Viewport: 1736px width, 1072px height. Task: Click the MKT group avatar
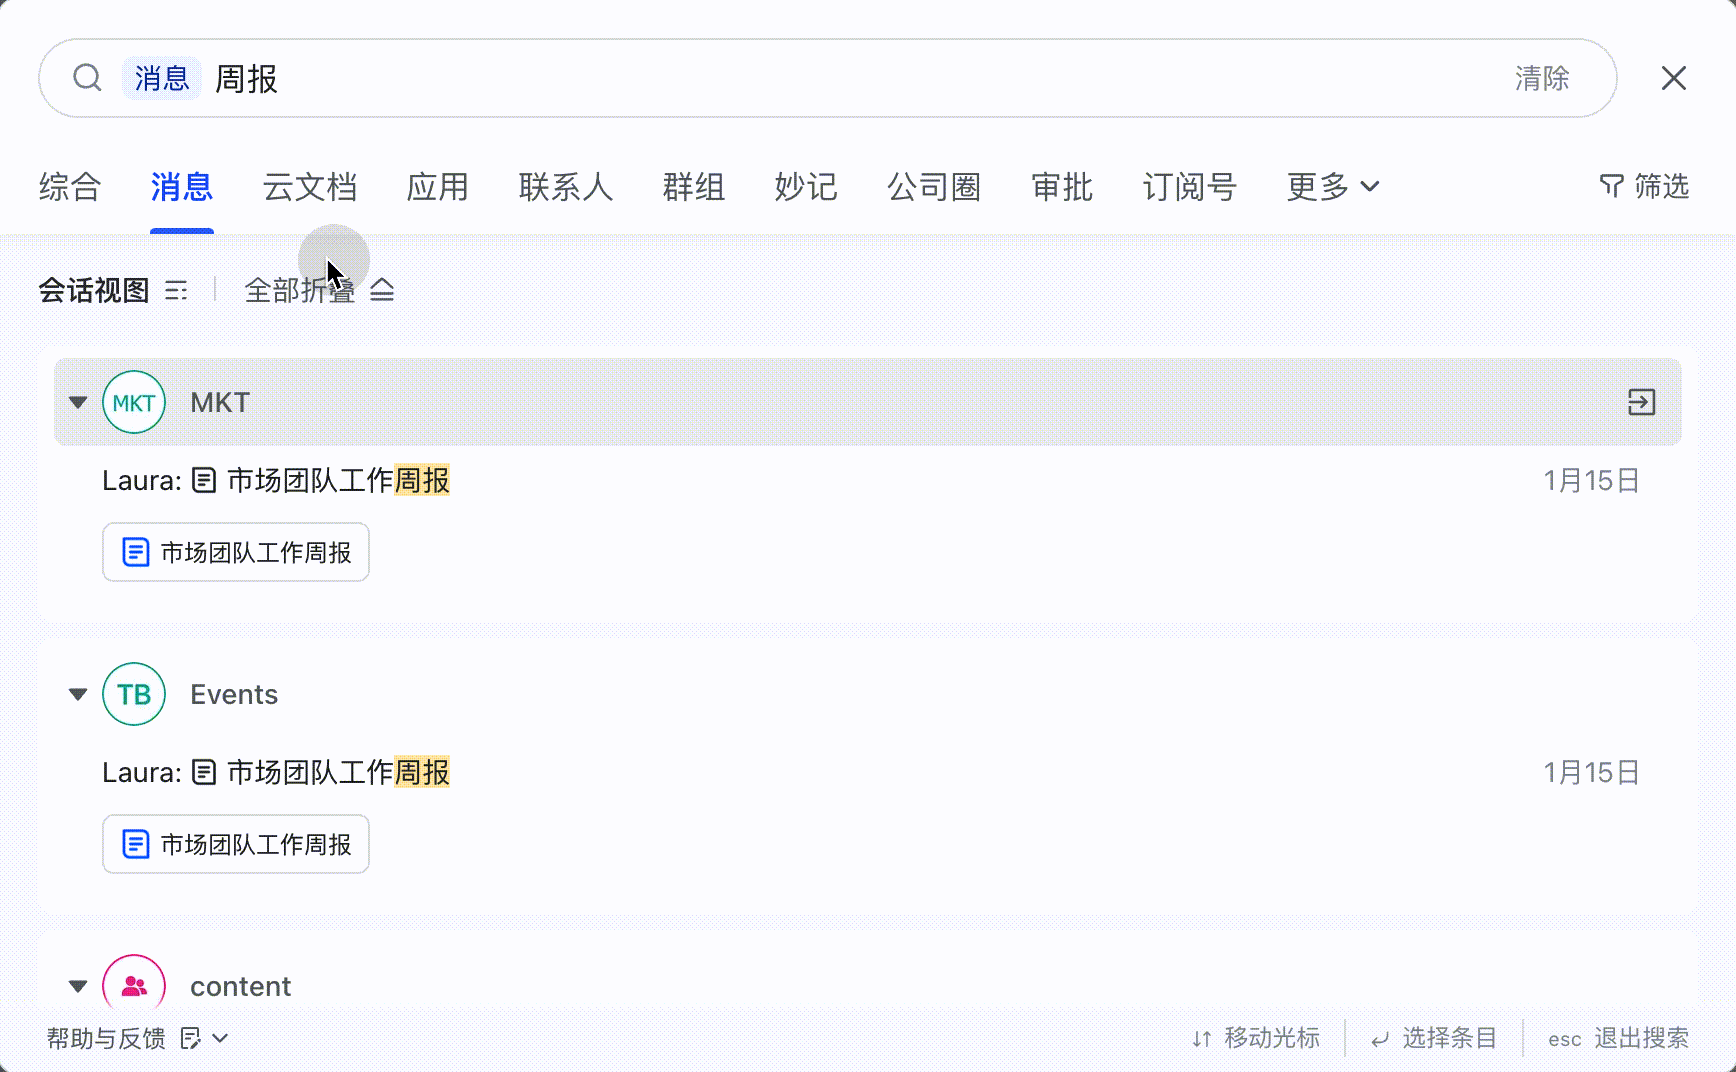[x=134, y=402]
